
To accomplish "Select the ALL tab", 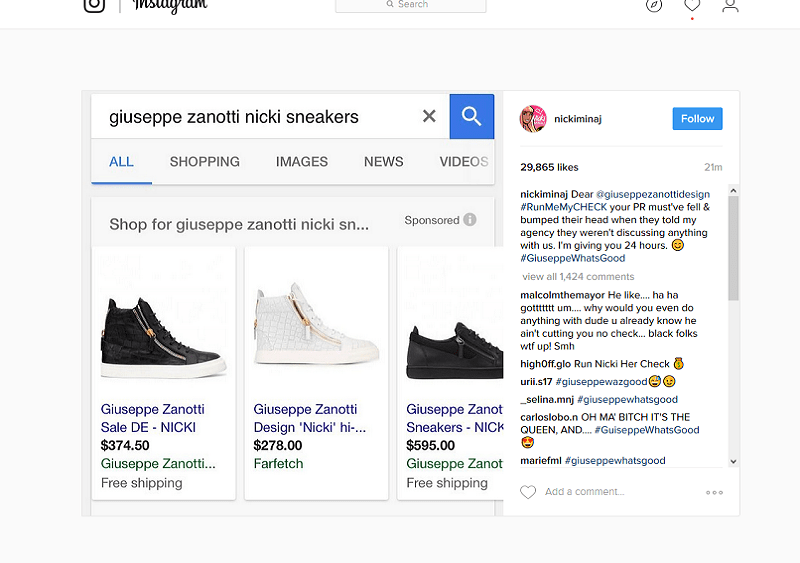I will click(x=121, y=162).
